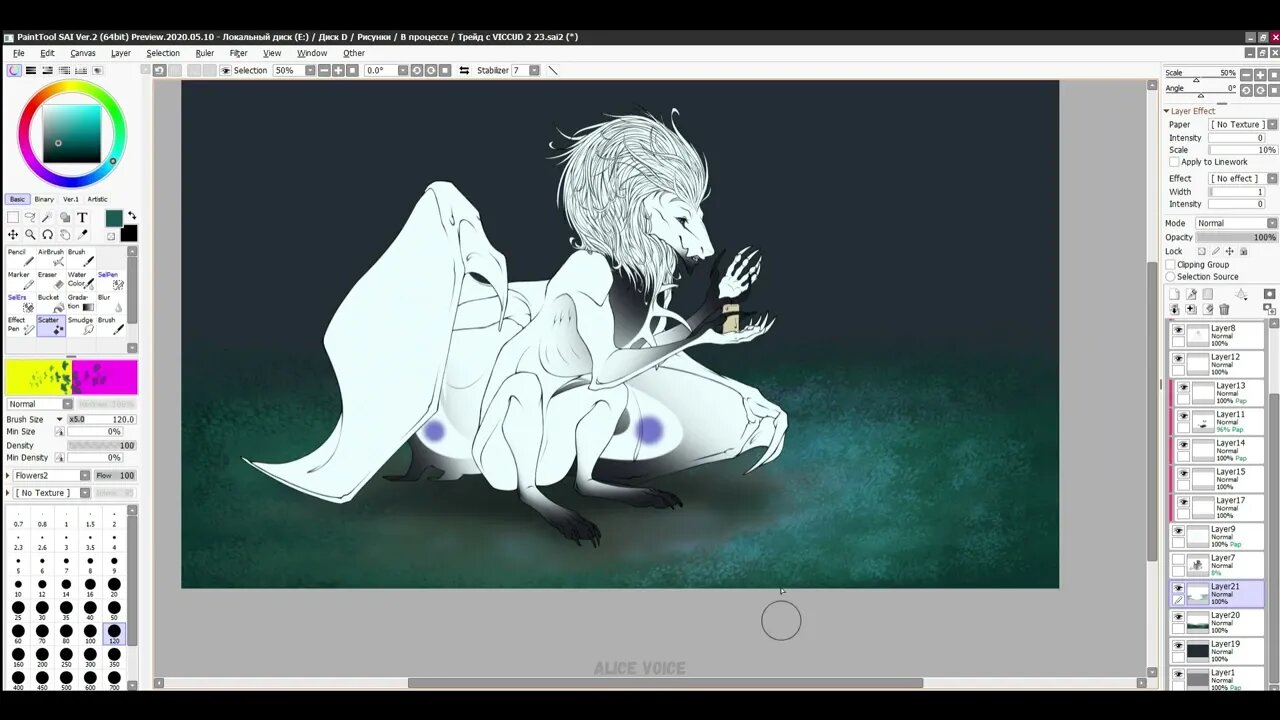Hide Layer12 using its eye icon
The image size is (1280, 720).
pos(1178,359)
